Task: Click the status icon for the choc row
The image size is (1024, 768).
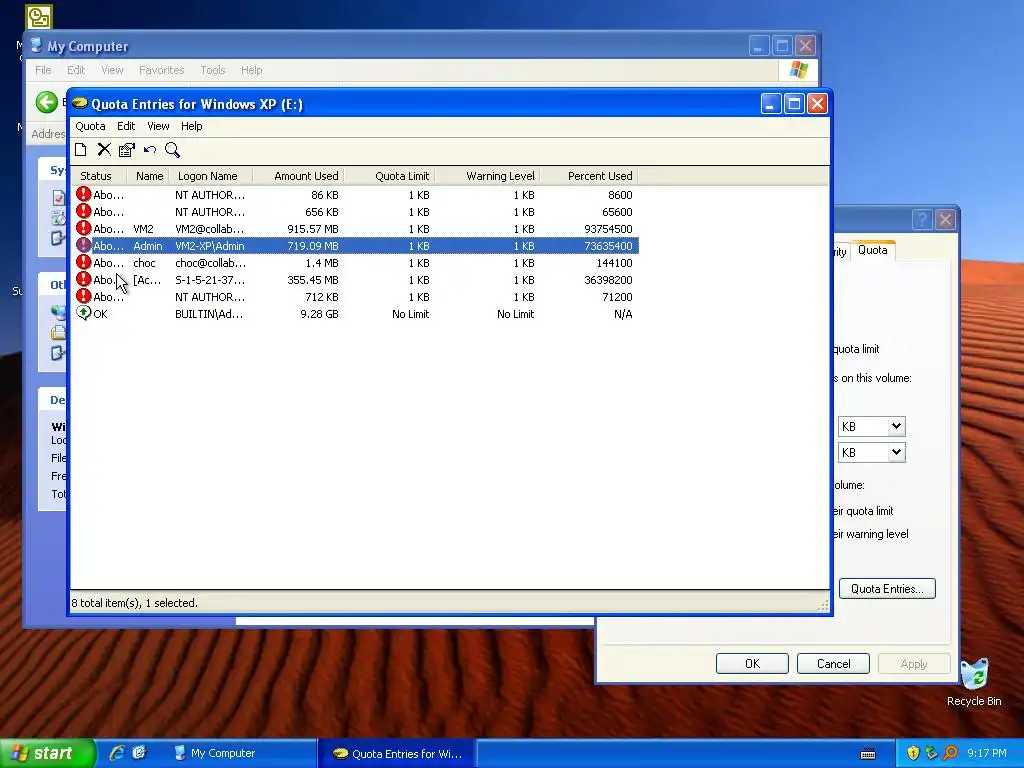Action: [x=84, y=262]
